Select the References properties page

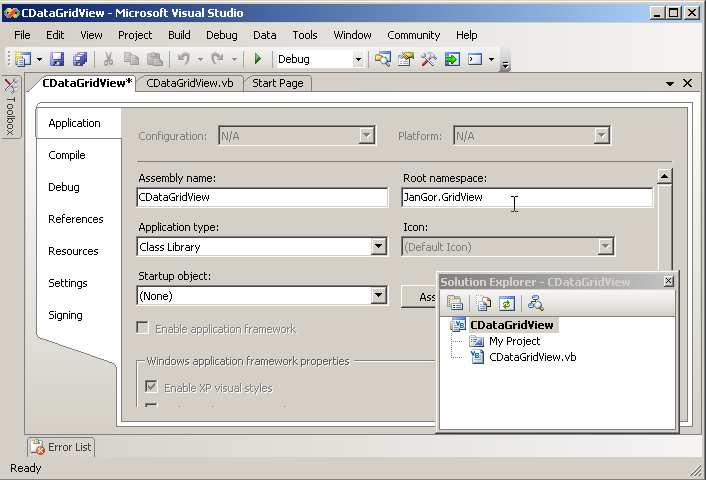coord(76,219)
